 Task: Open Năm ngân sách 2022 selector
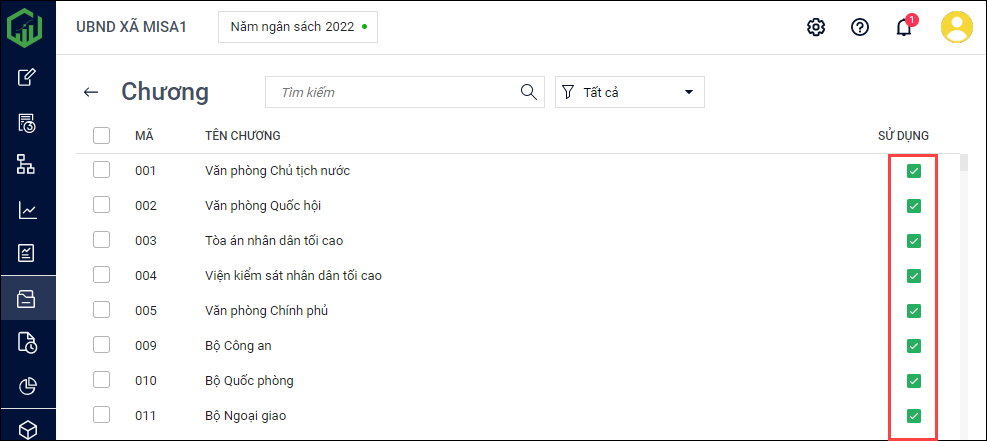298,27
